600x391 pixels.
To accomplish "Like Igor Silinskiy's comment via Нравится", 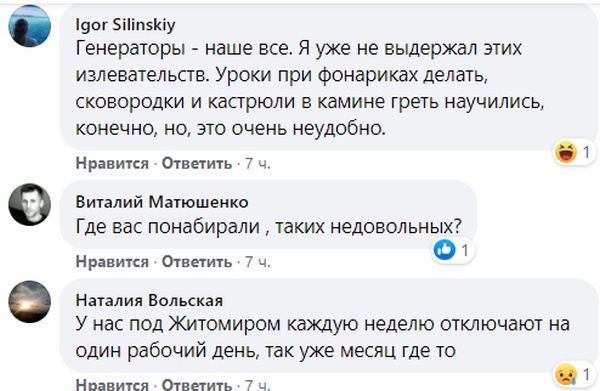I will (x=112, y=163).
